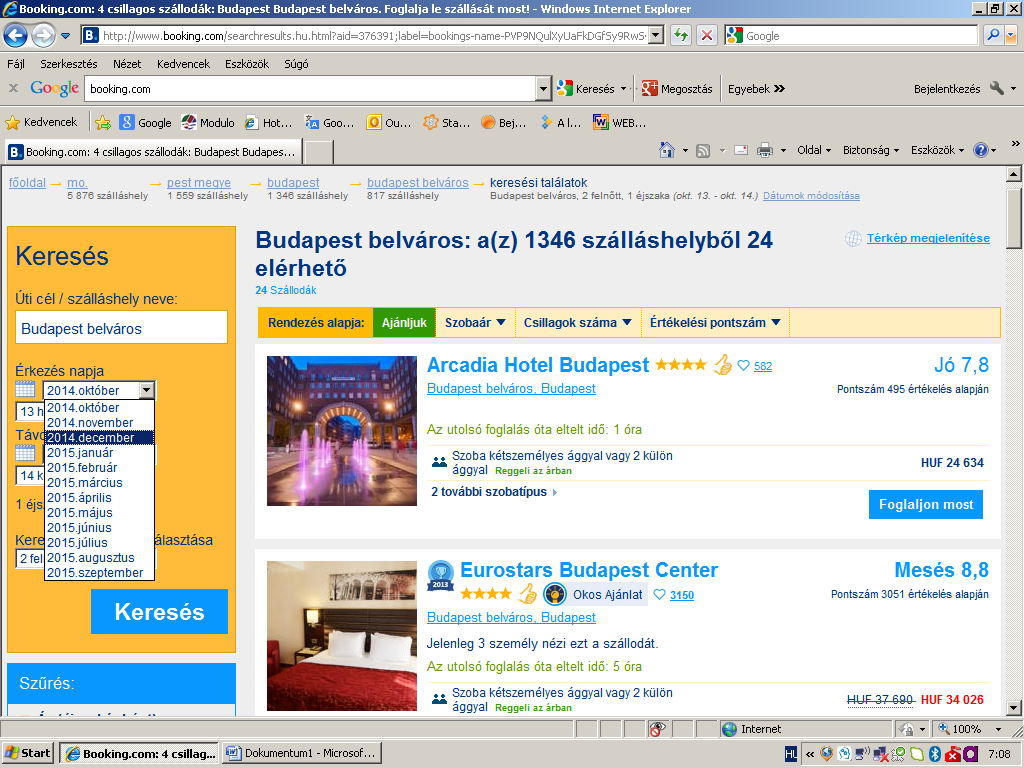Viewport: 1024px width, 768px height.
Task: Click the Windows Start button
Action: coord(27,753)
